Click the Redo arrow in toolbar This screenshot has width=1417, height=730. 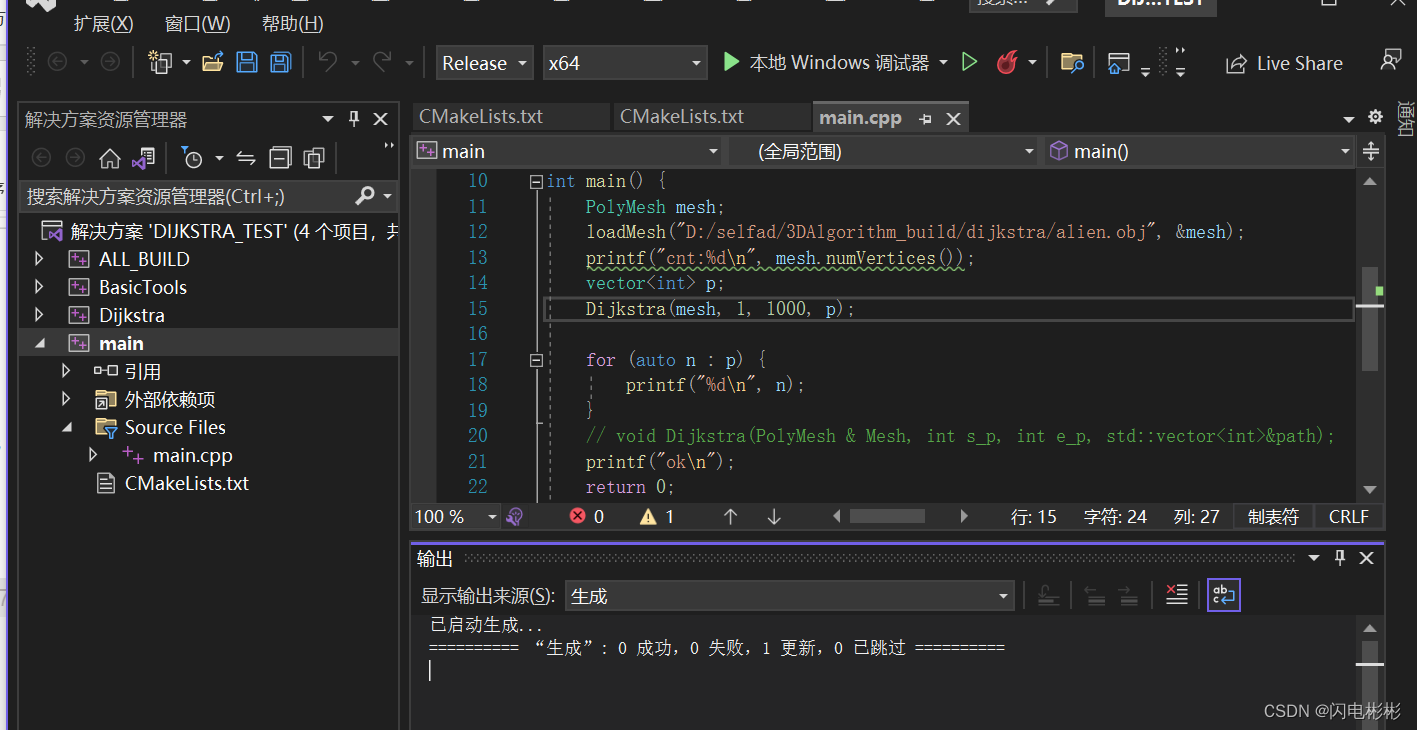[381, 62]
